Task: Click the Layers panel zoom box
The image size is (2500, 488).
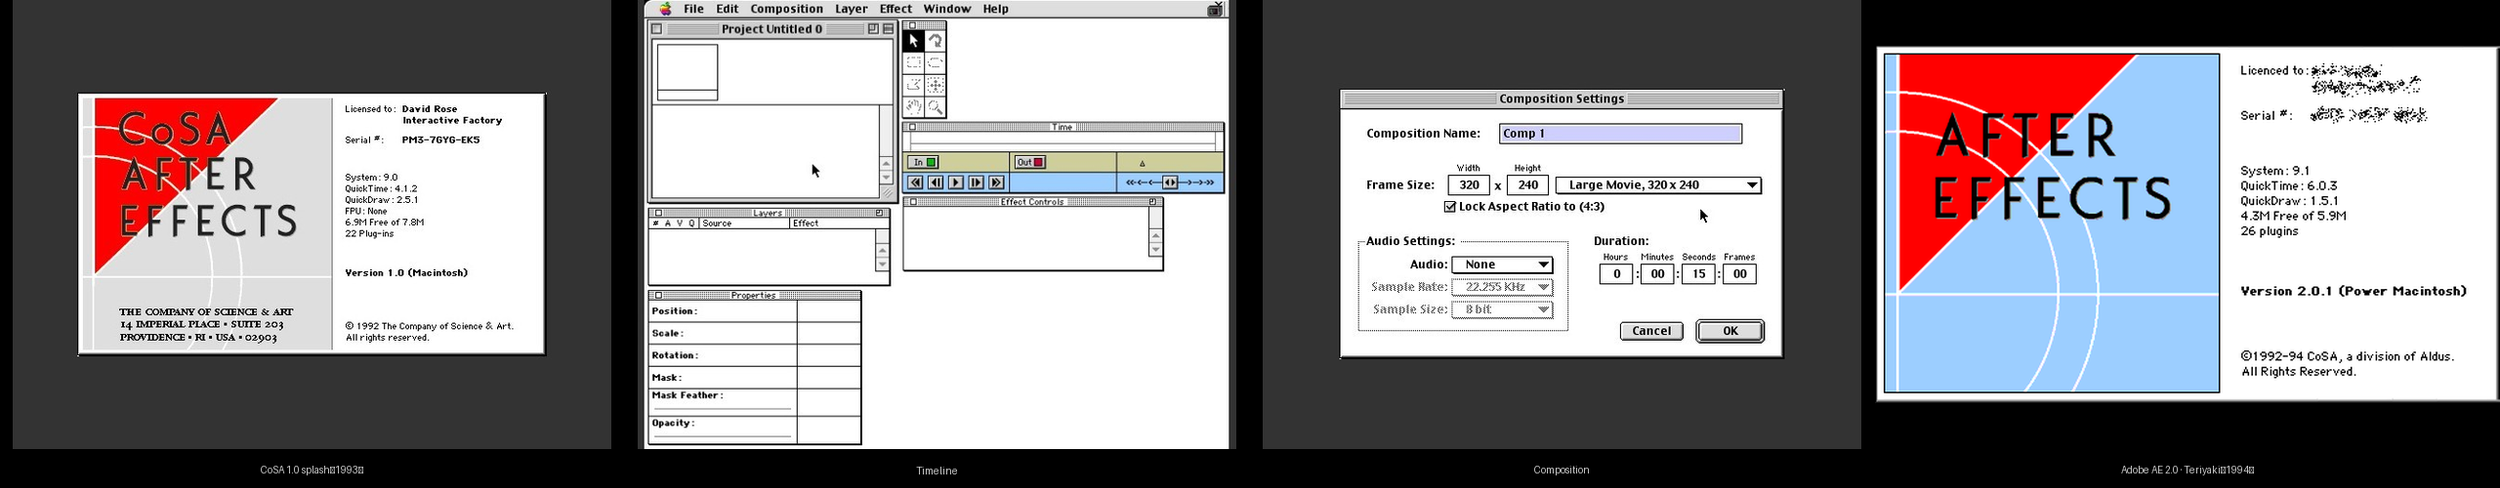Action: click(880, 213)
